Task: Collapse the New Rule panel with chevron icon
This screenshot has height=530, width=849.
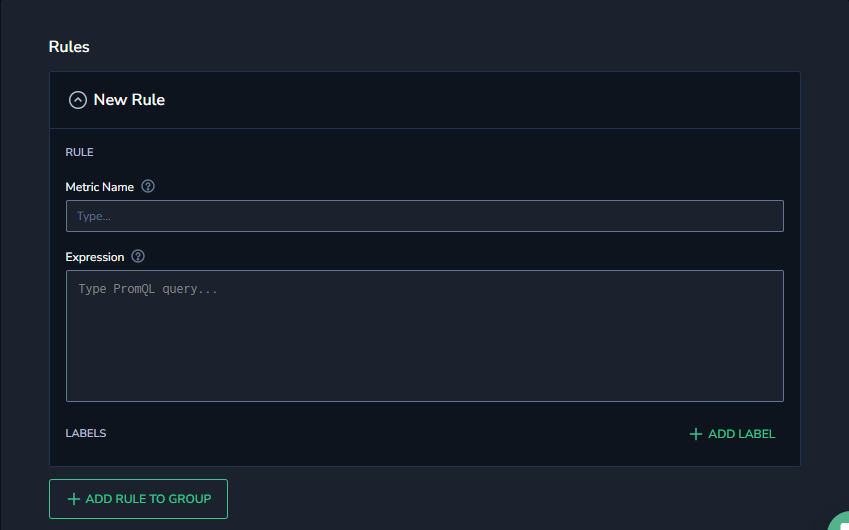Action: pos(77,100)
